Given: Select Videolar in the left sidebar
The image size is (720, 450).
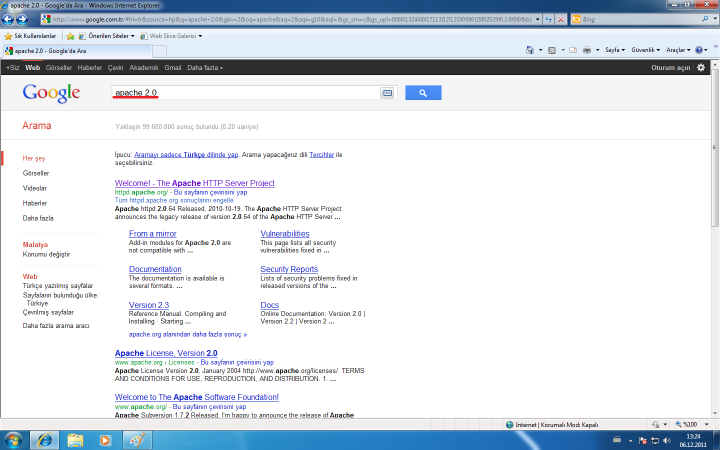Looking at the screenshot, I should click(35, 188).
